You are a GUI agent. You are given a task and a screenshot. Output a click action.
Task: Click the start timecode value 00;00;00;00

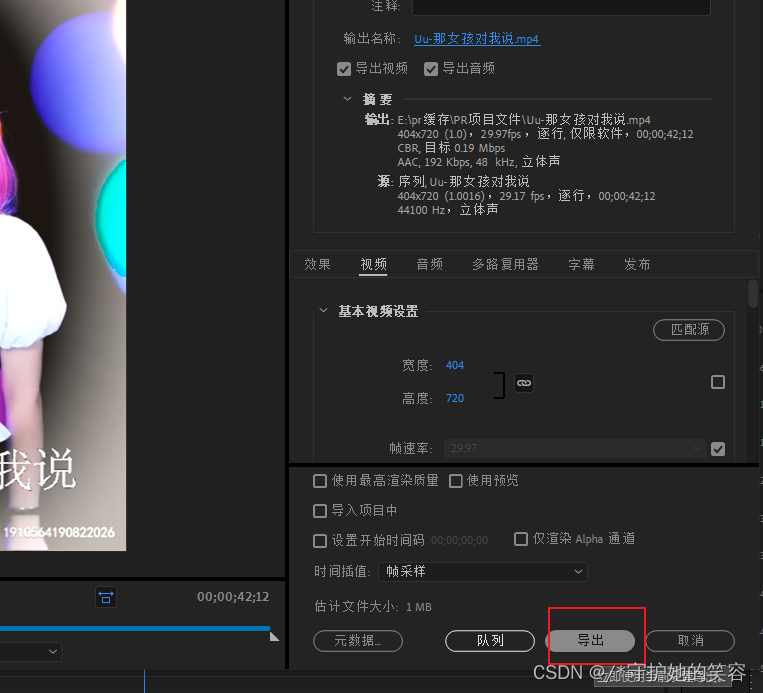(459, 540)
